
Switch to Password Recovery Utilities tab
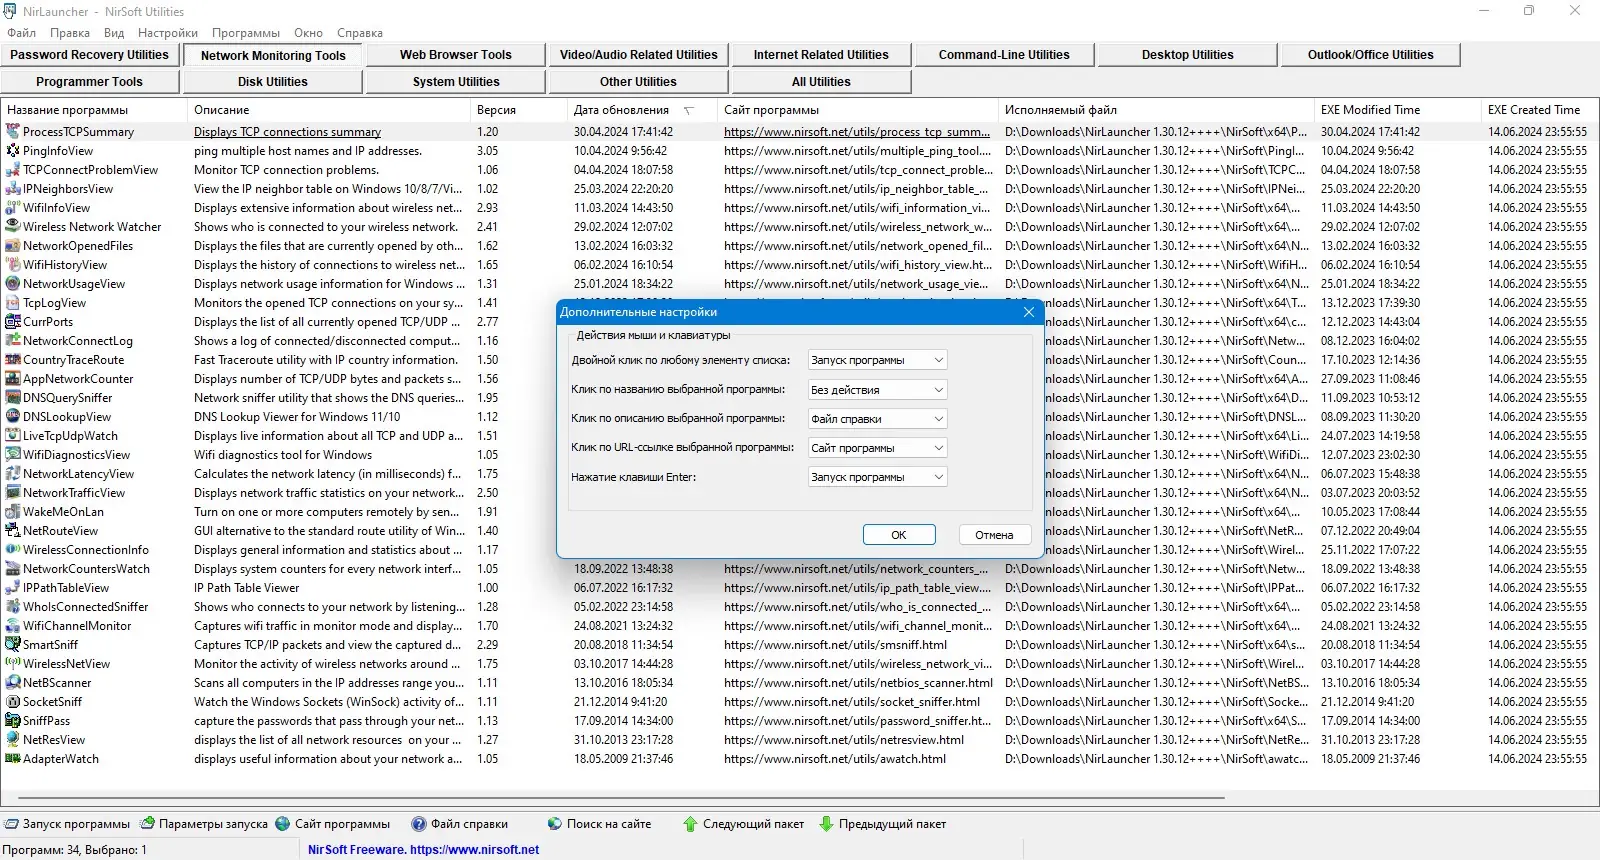(90, 55)
